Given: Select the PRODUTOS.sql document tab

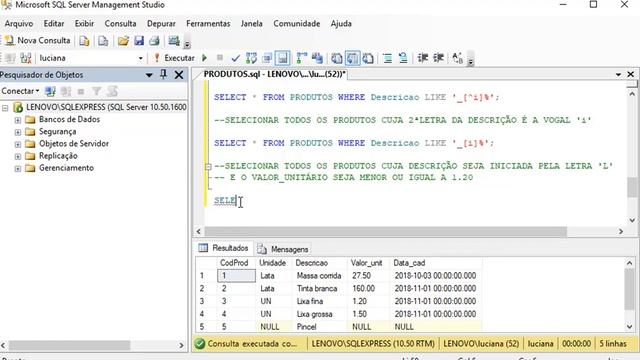Looking at the screenshot, I should coord(275,74).
